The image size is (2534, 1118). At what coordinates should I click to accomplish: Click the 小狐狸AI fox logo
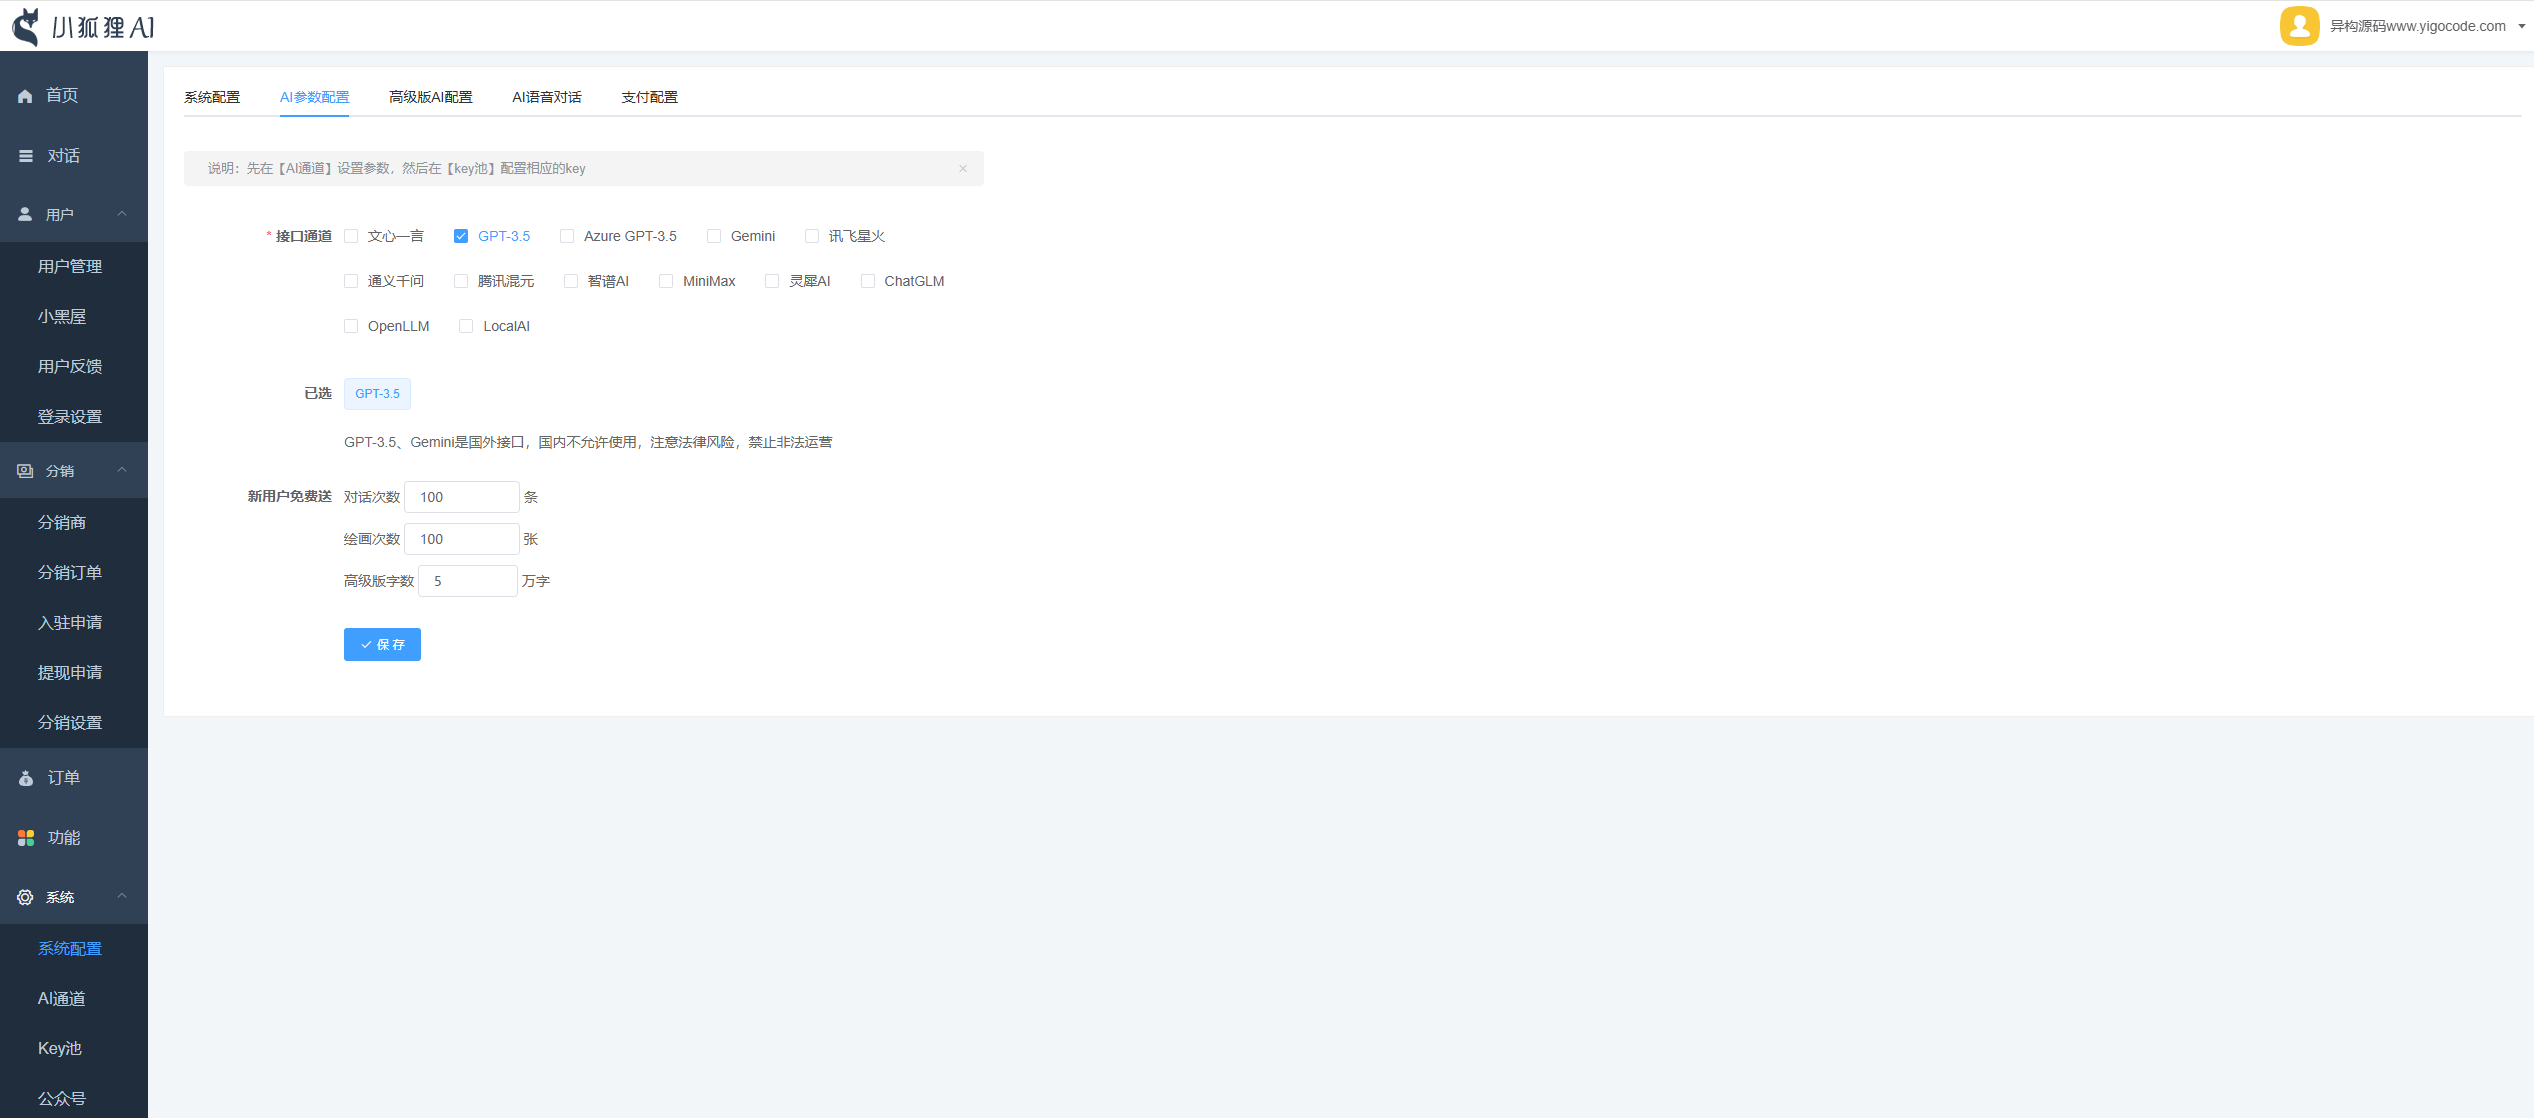click(x=27, y=27)
